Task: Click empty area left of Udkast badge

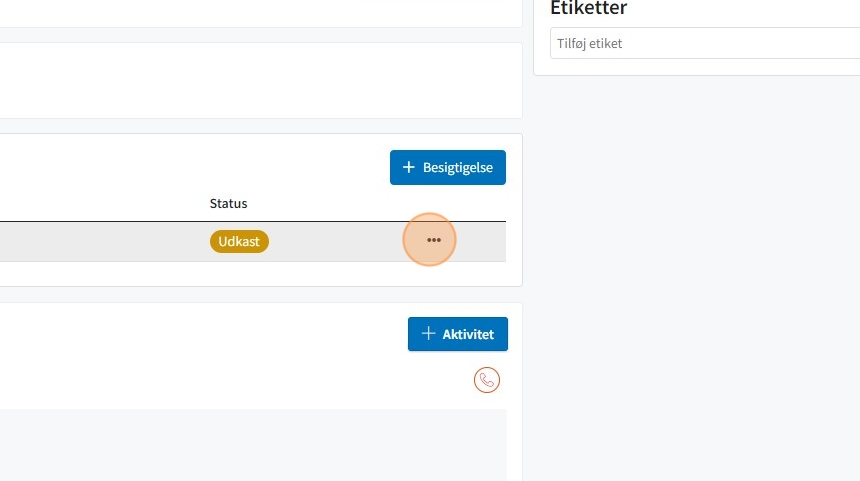Action: point(104,241)
